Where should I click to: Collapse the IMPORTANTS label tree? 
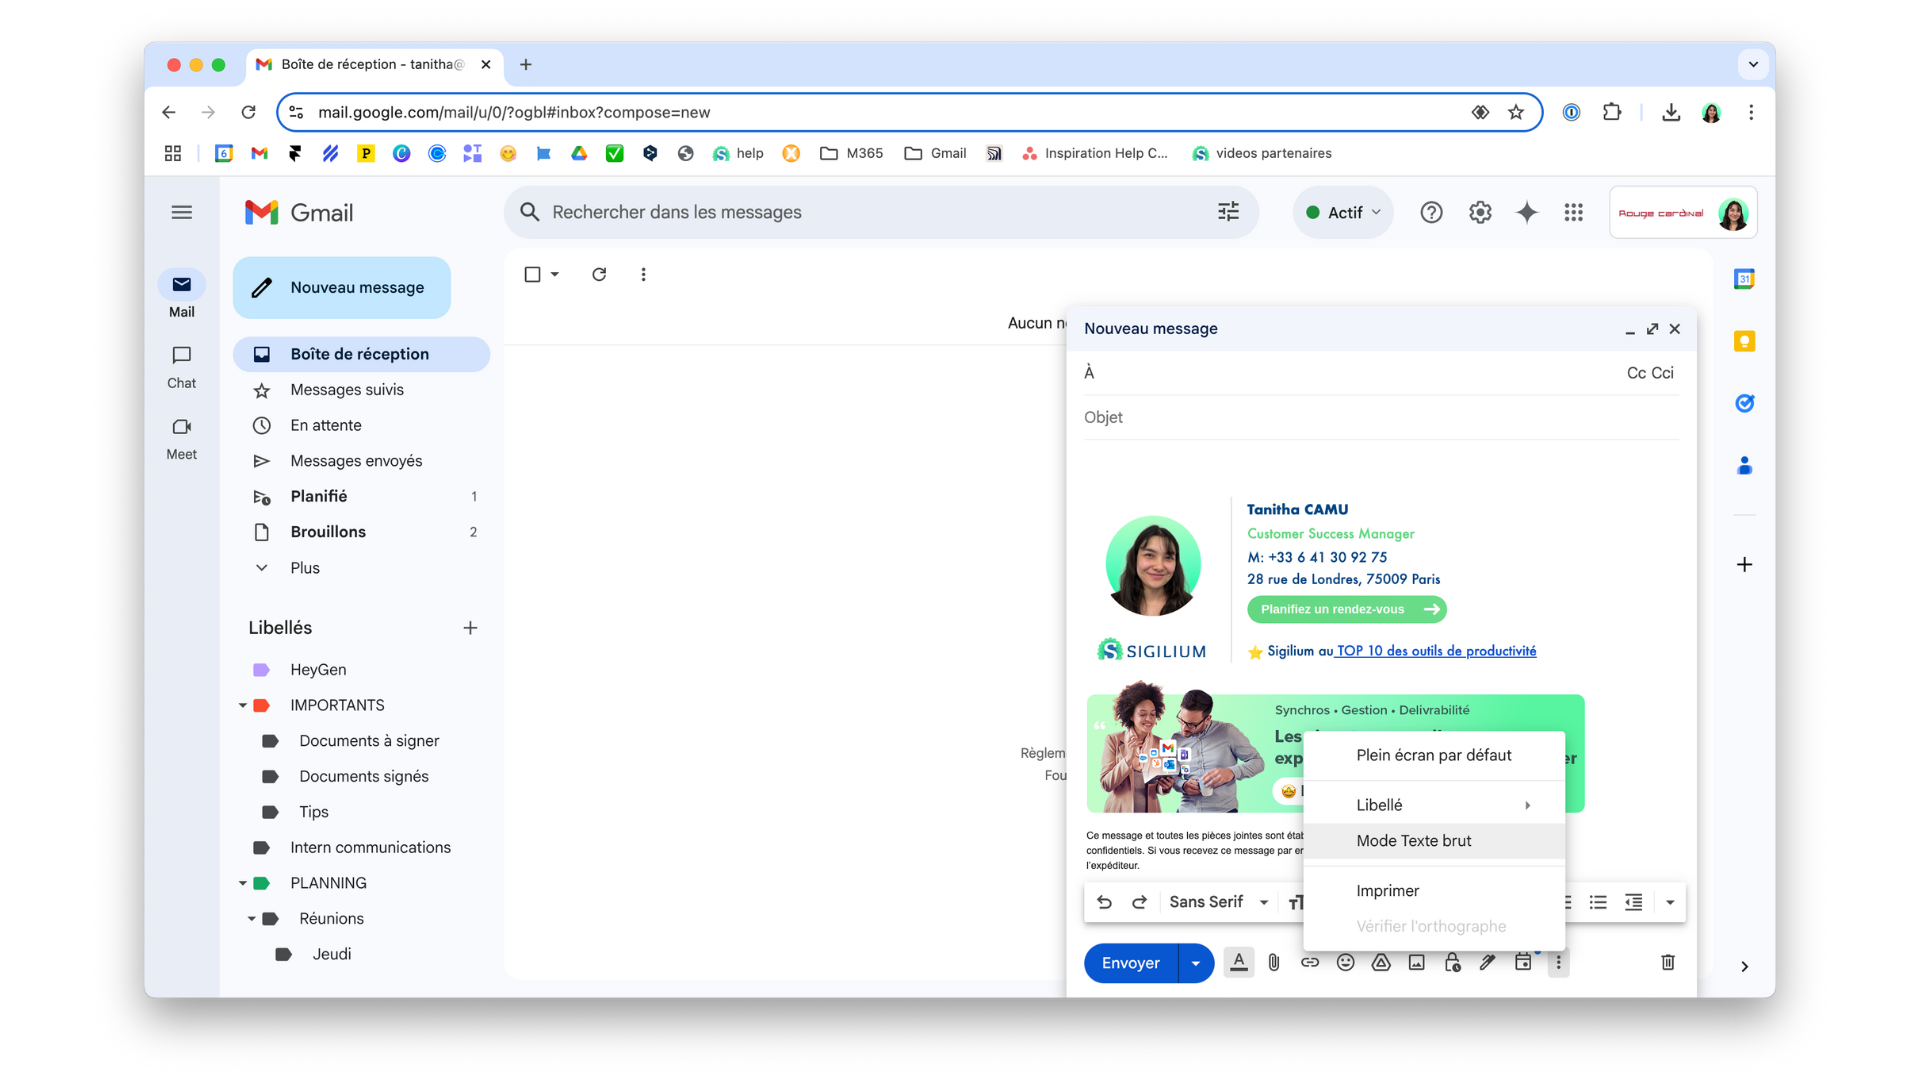[x=242, y=705]
